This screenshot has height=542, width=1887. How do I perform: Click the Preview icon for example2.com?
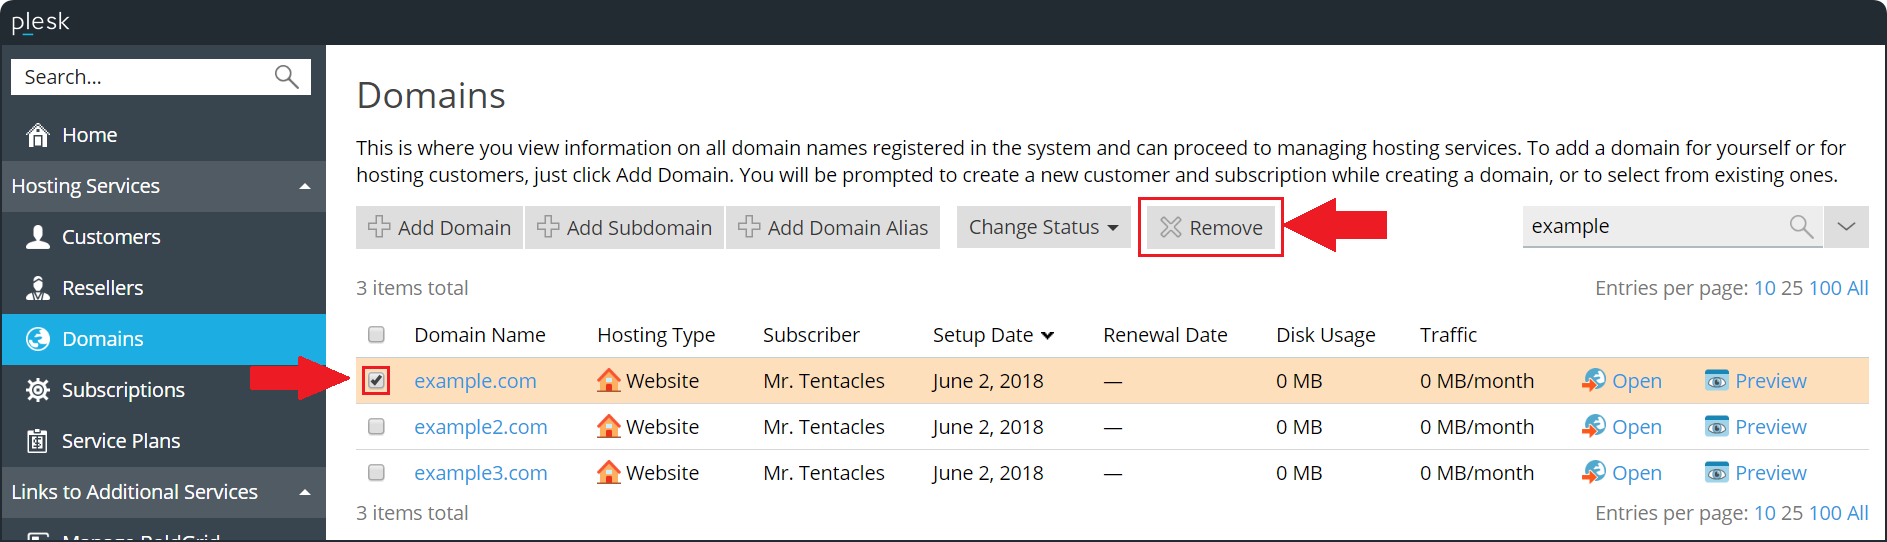[x=1716, y=427]
